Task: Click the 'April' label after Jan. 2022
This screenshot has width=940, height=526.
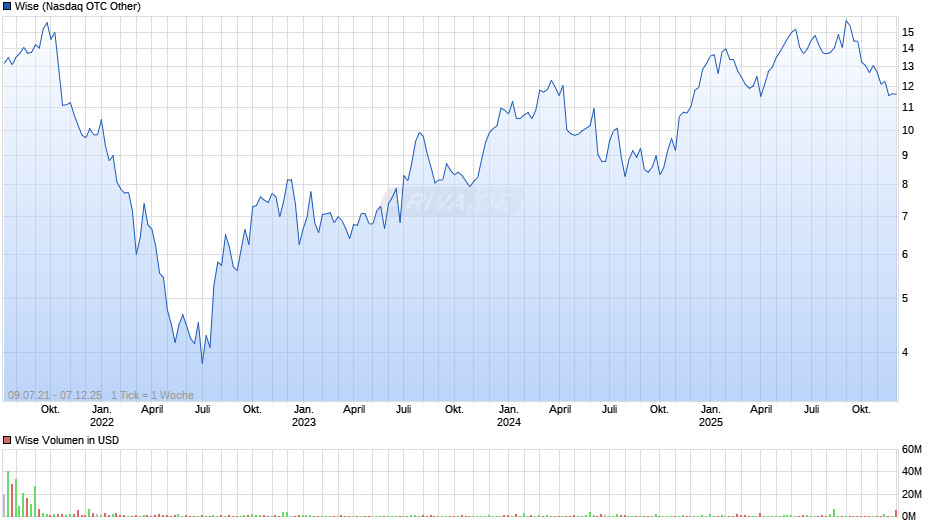Action: [x=152, y=410]
